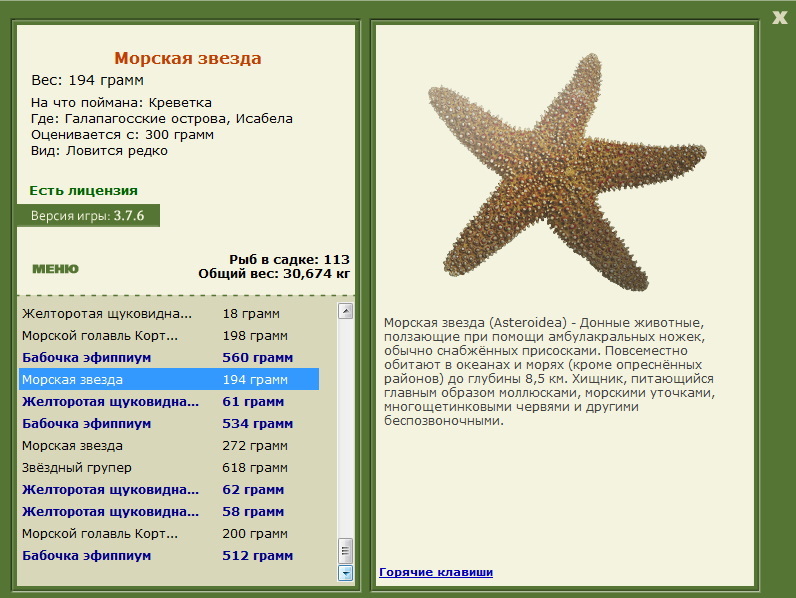The width and height of the screenshot is (796, 598).
Task: Close the fish keepnet window with X
Action: pos(779,18)
